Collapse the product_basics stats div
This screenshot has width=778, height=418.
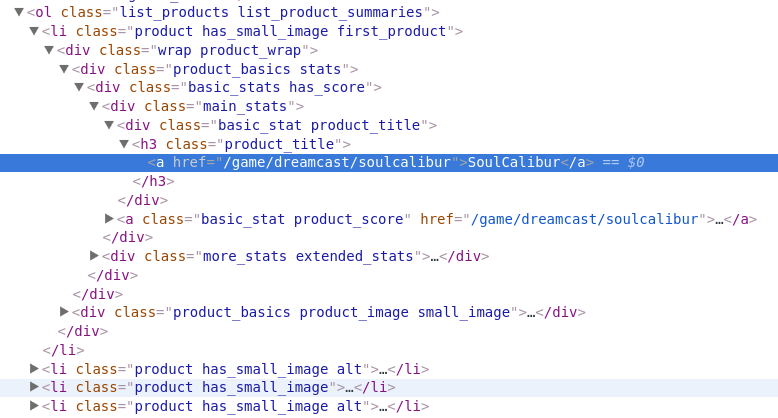(64, 69)
